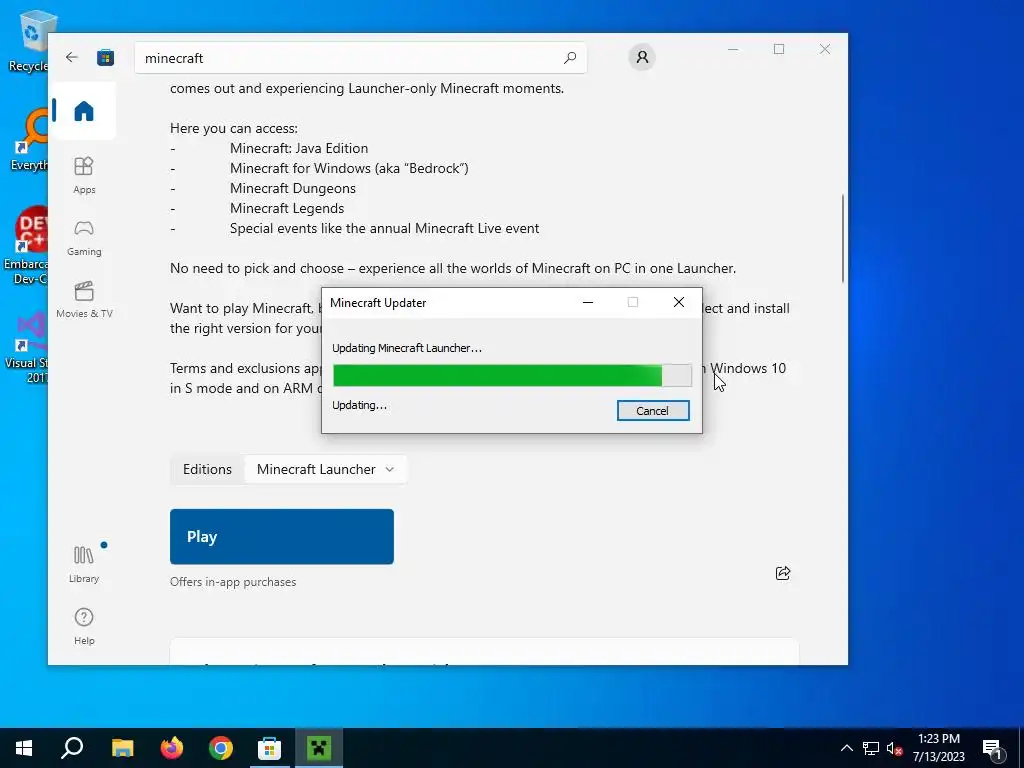Screen dimensions: 1024x768
Task: Minimize the Microsoft Store window
Action: tap(733, 49)
